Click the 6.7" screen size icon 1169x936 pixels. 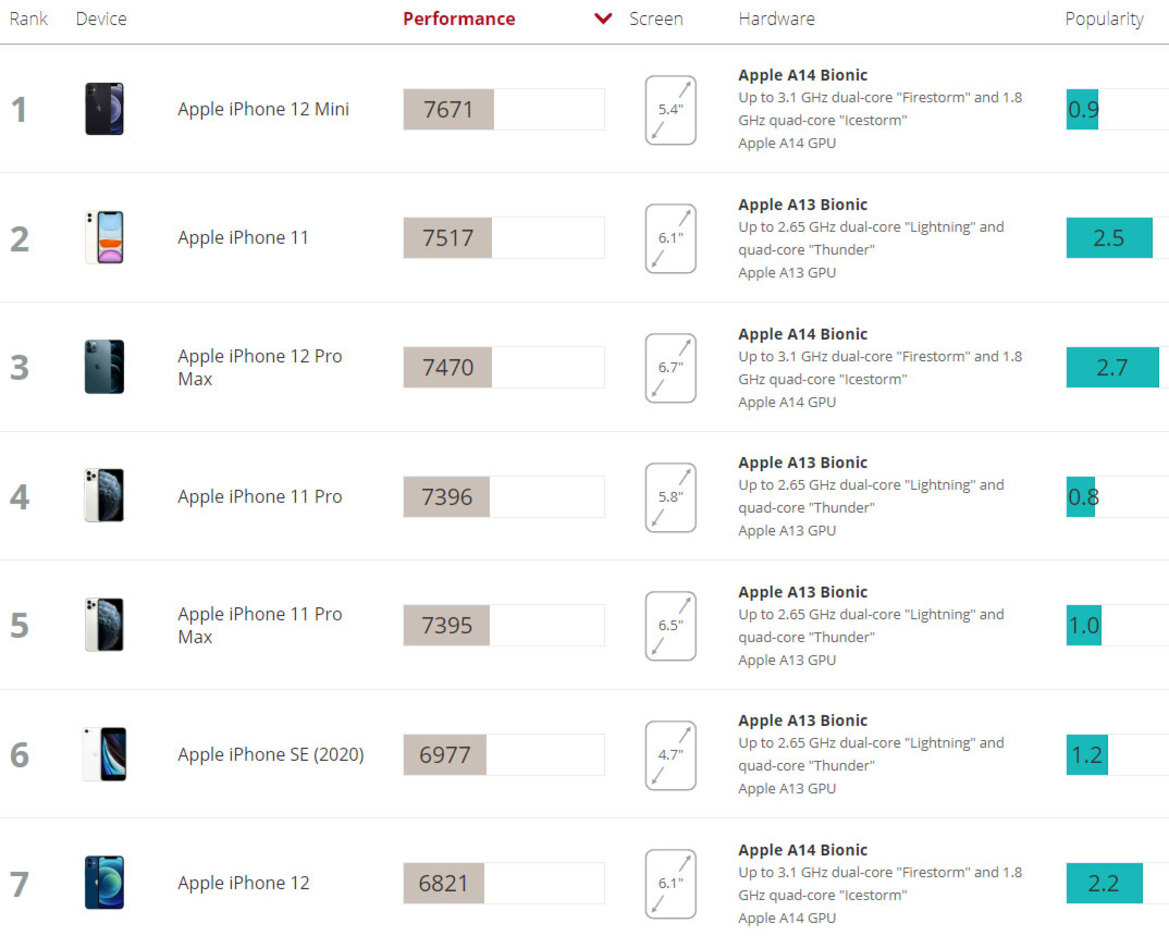tap(670, 368)
